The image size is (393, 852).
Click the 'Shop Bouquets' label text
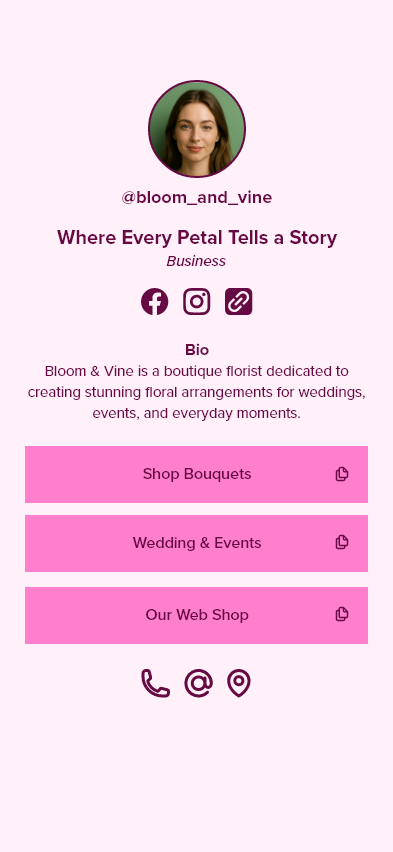click(197, 474)
